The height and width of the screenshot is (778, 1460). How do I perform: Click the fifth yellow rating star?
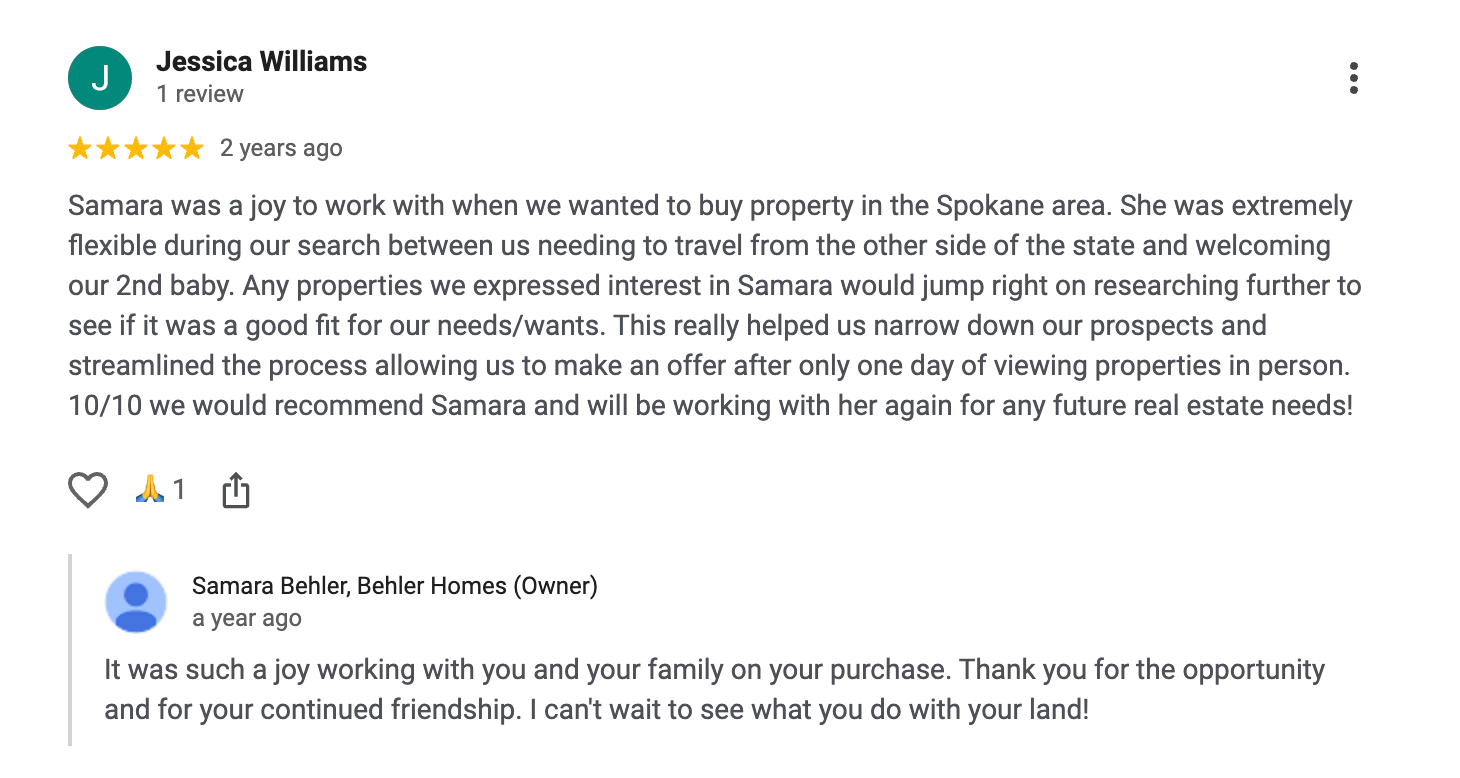[191, 149]
